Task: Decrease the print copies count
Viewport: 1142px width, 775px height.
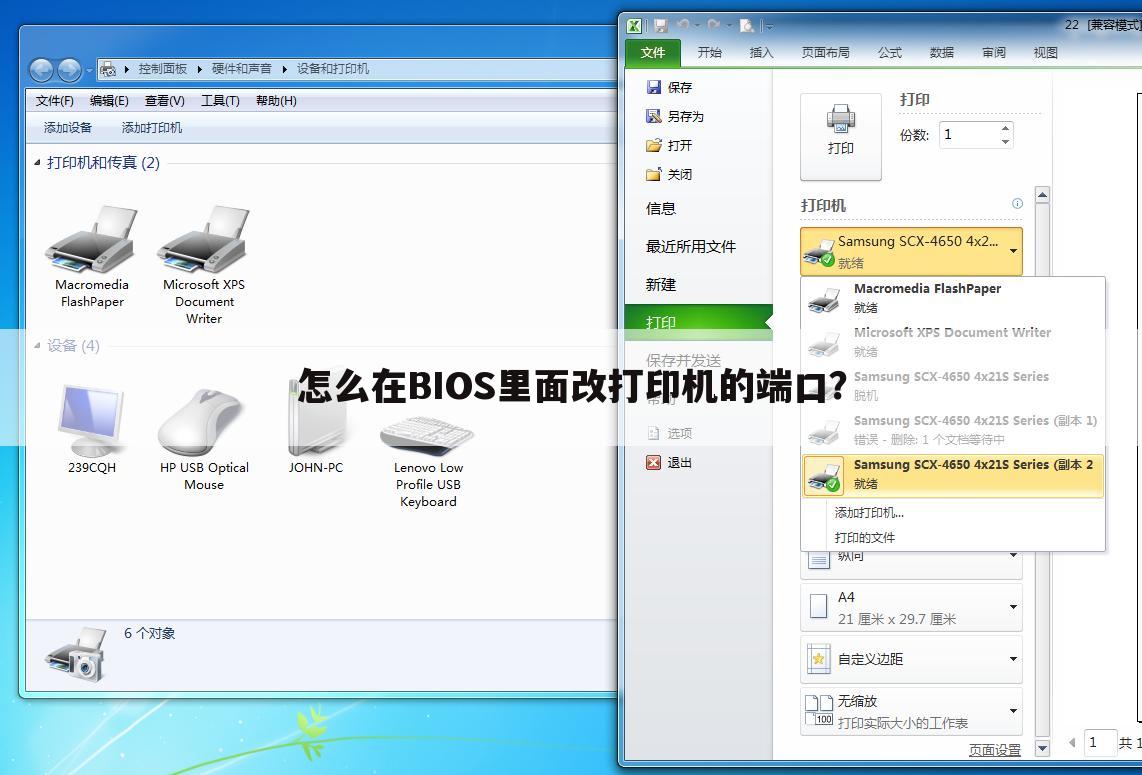Action: click(x=1005, y=141)
